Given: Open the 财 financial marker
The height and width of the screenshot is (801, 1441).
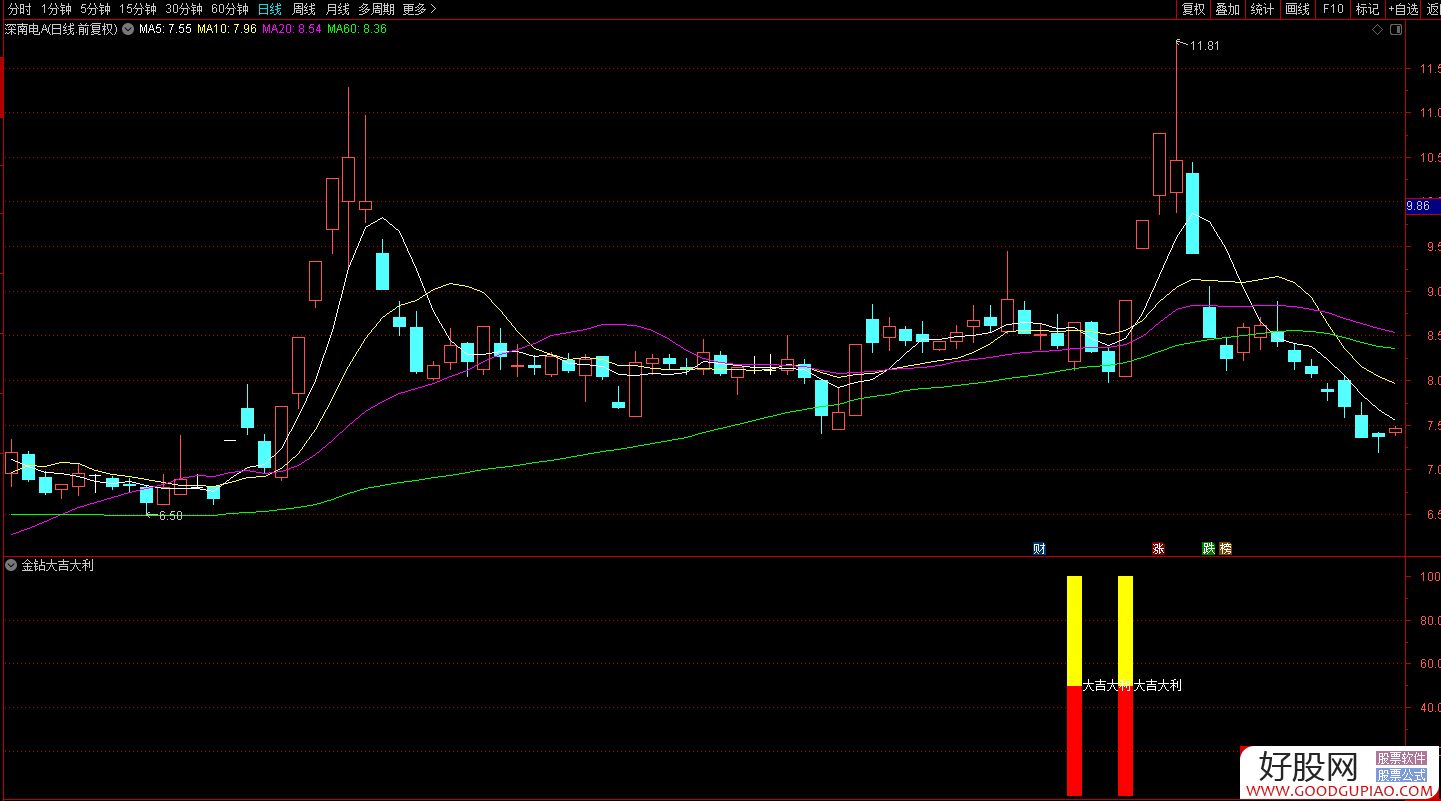Looking at the screenshot, I should pos(1039,548).
